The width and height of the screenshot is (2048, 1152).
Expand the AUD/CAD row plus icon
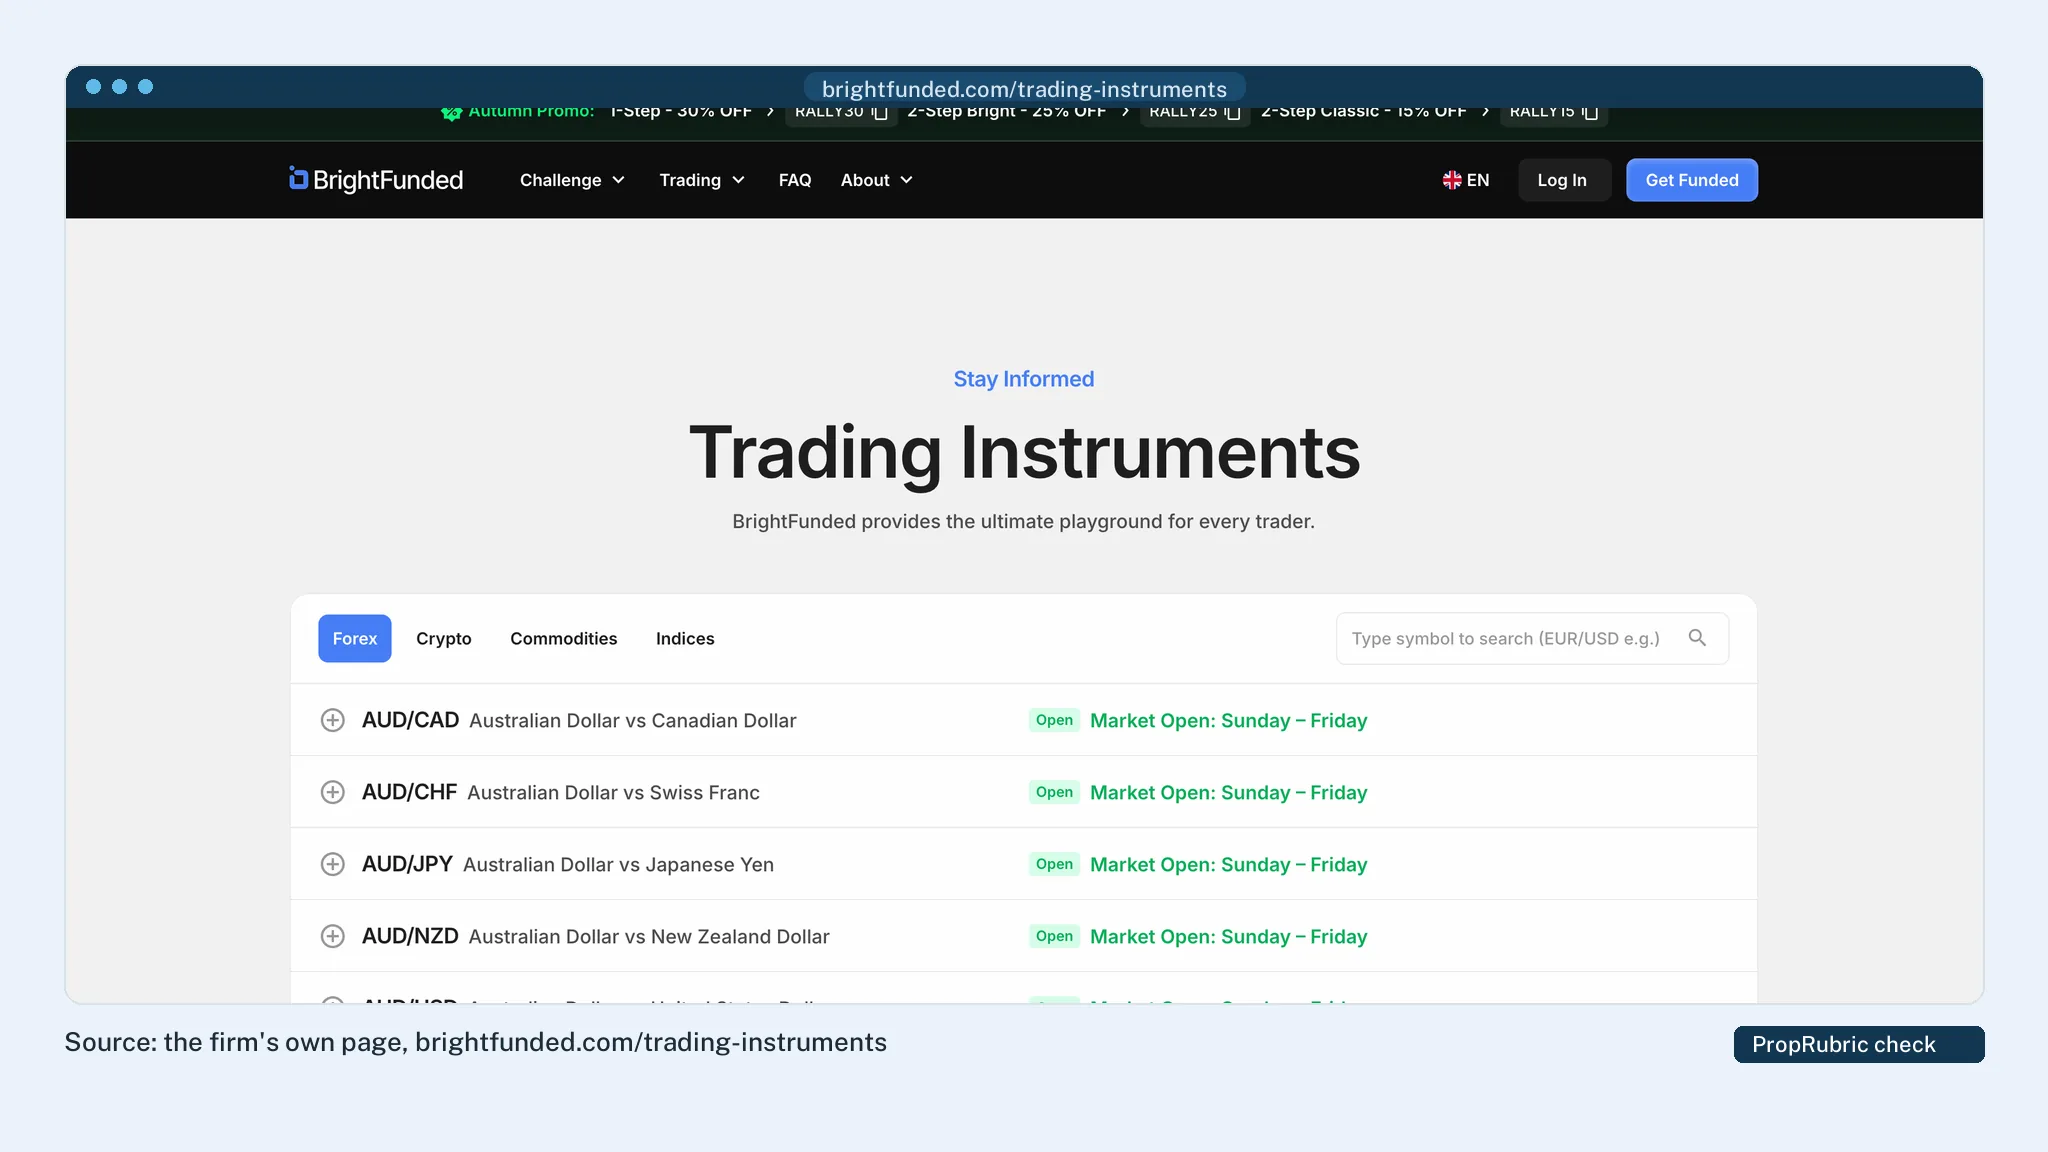[333, 720]
